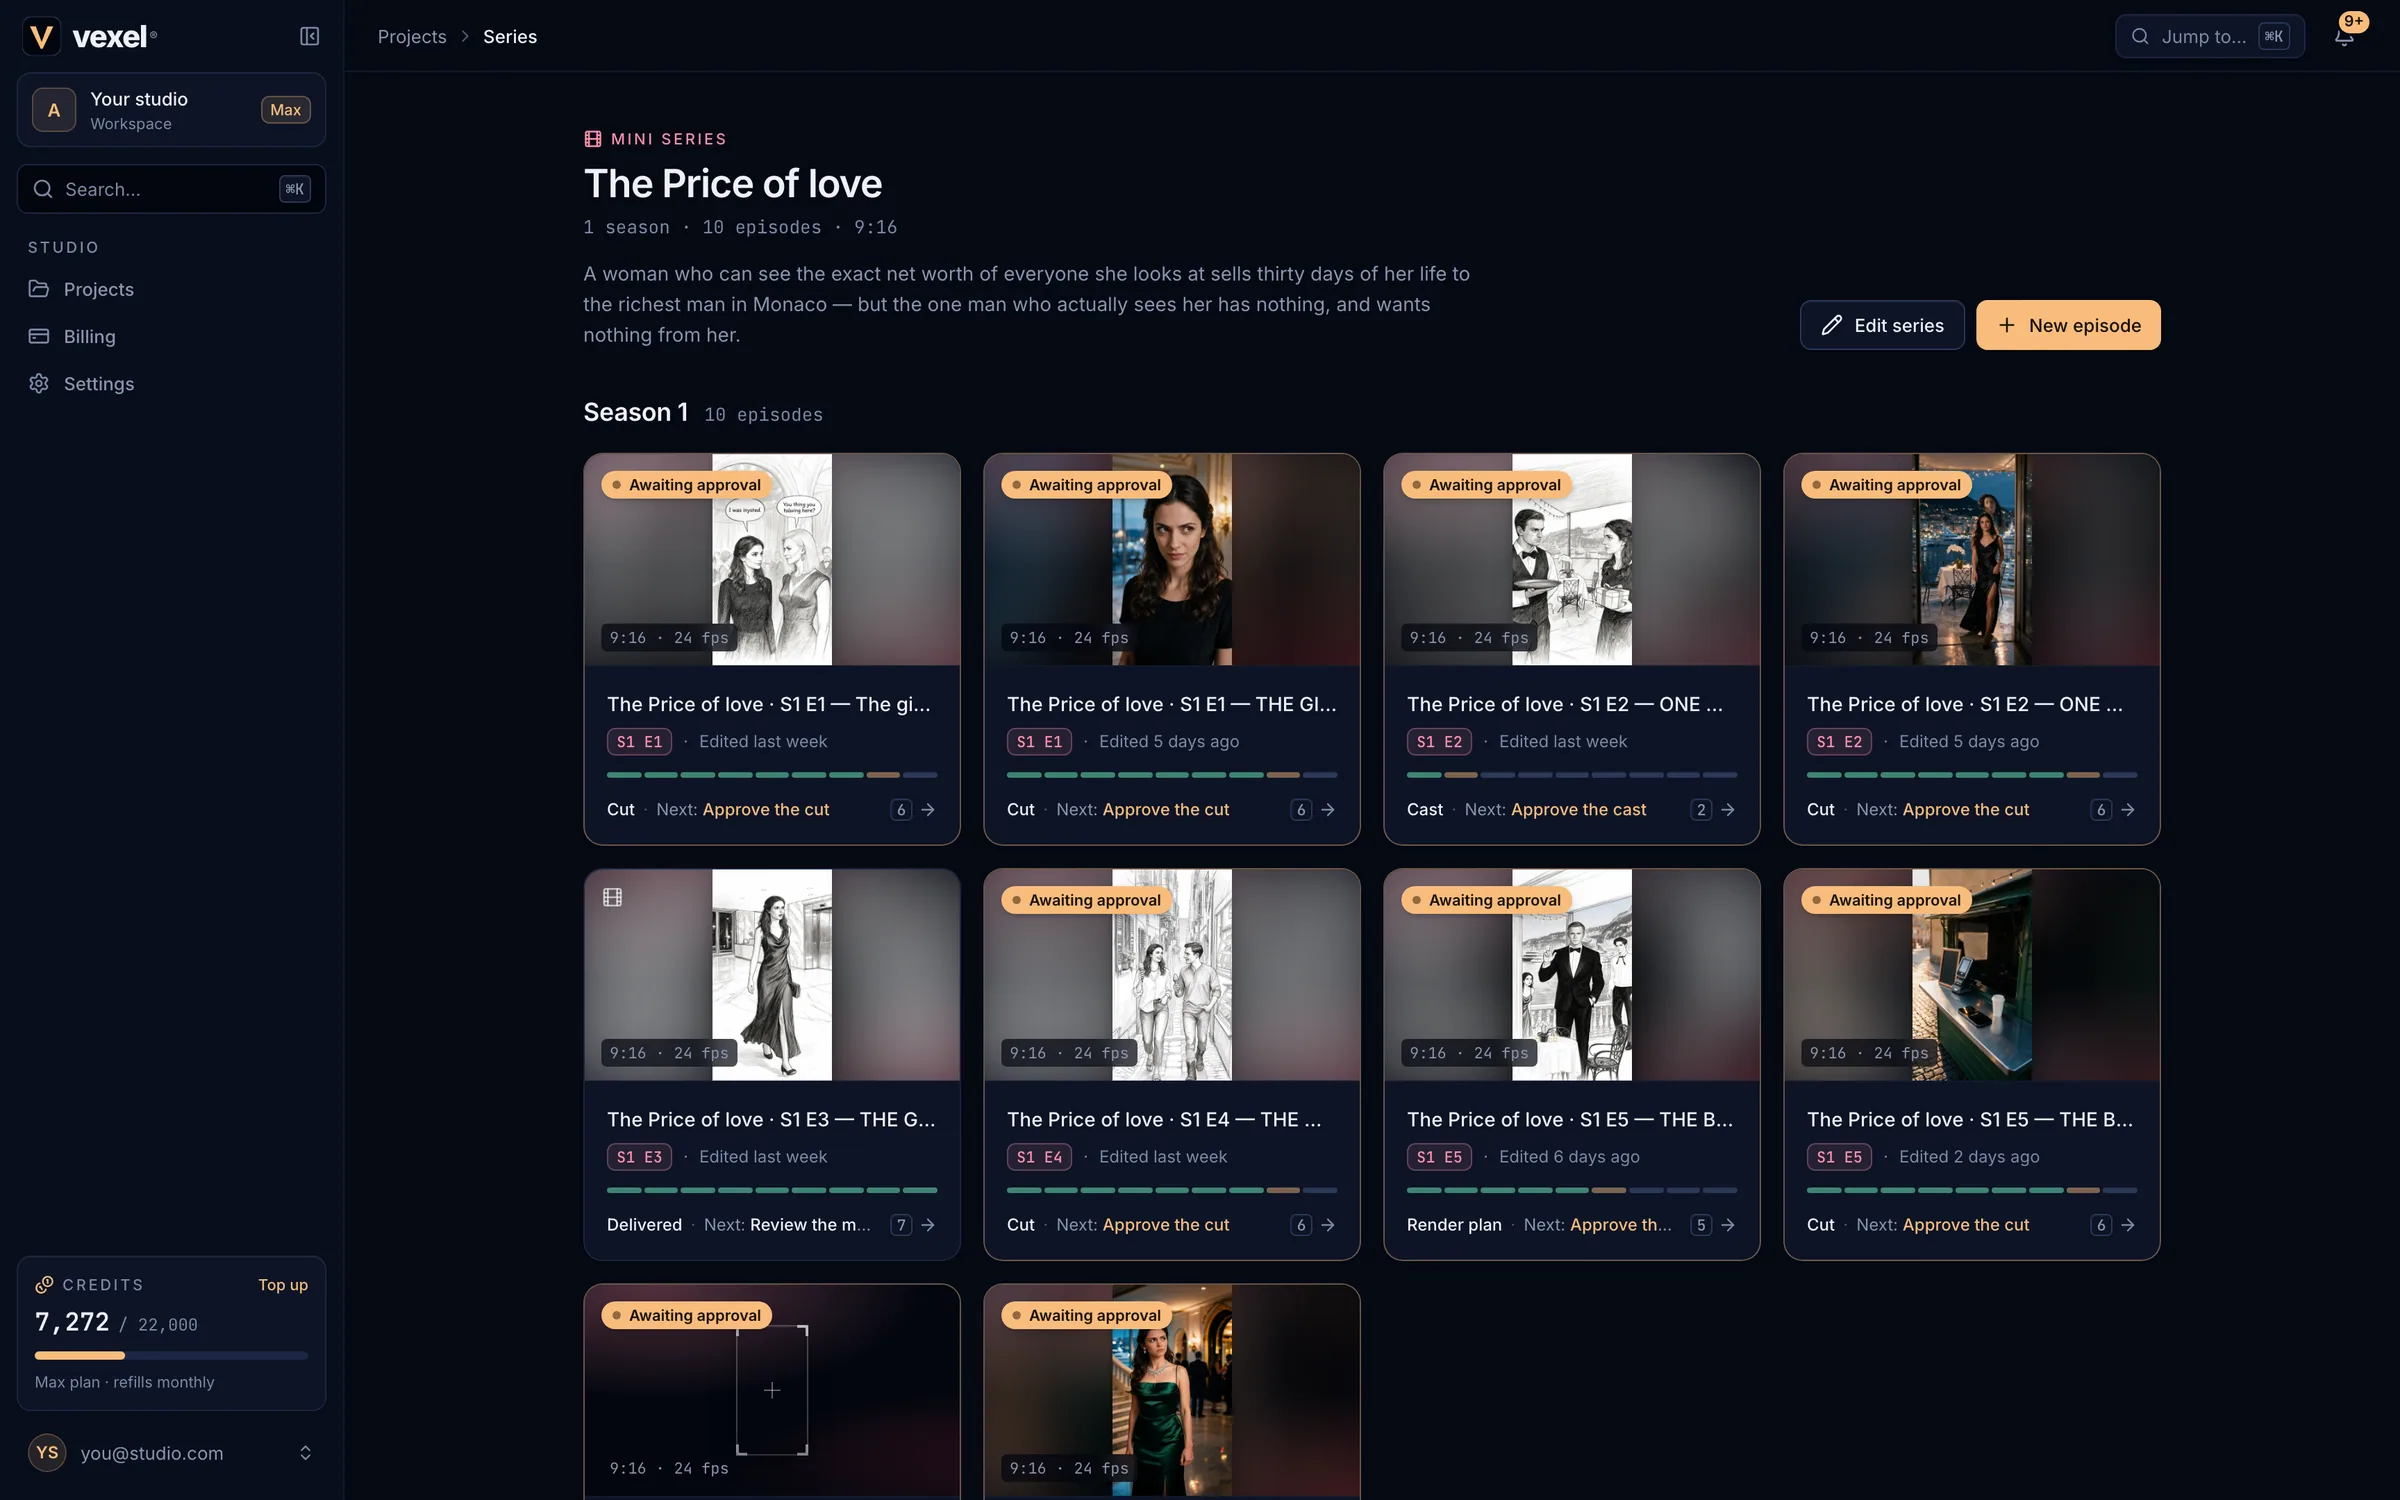
Task: Open the notifications bell
Action: [x=2343, y=36]
